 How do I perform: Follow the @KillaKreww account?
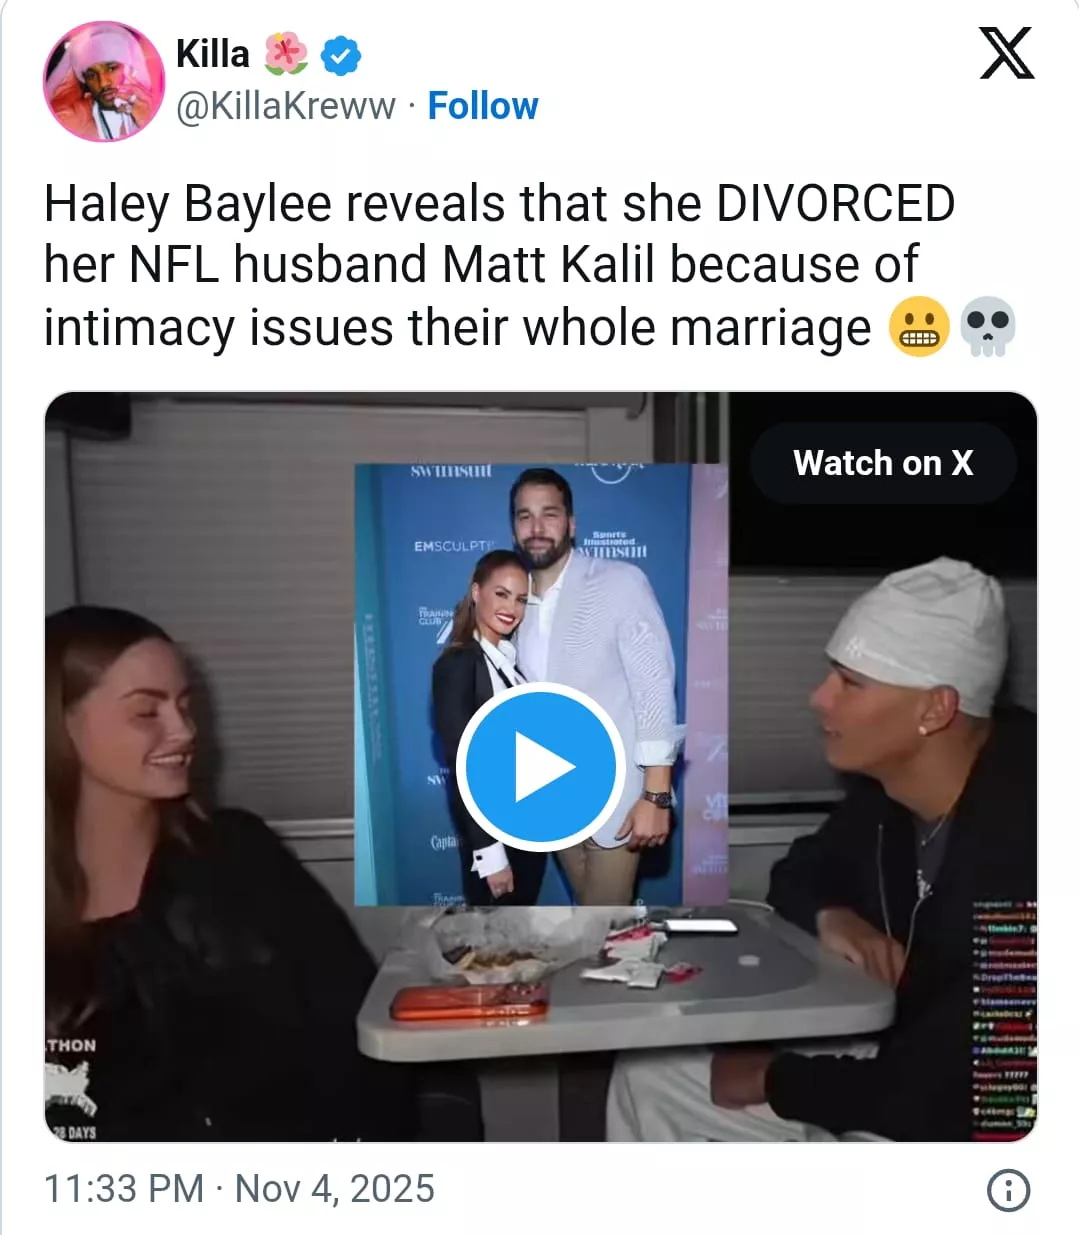tap(483, 105)
